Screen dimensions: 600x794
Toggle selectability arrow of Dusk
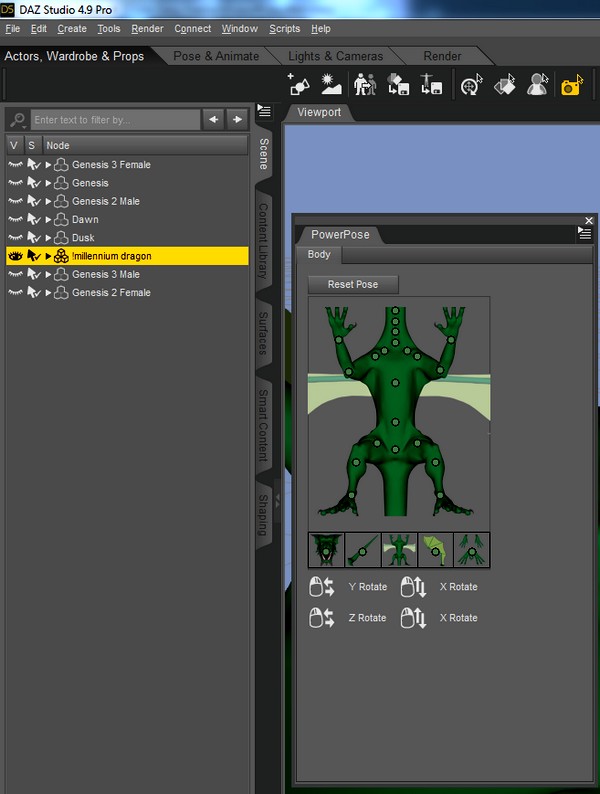point(34,237)
